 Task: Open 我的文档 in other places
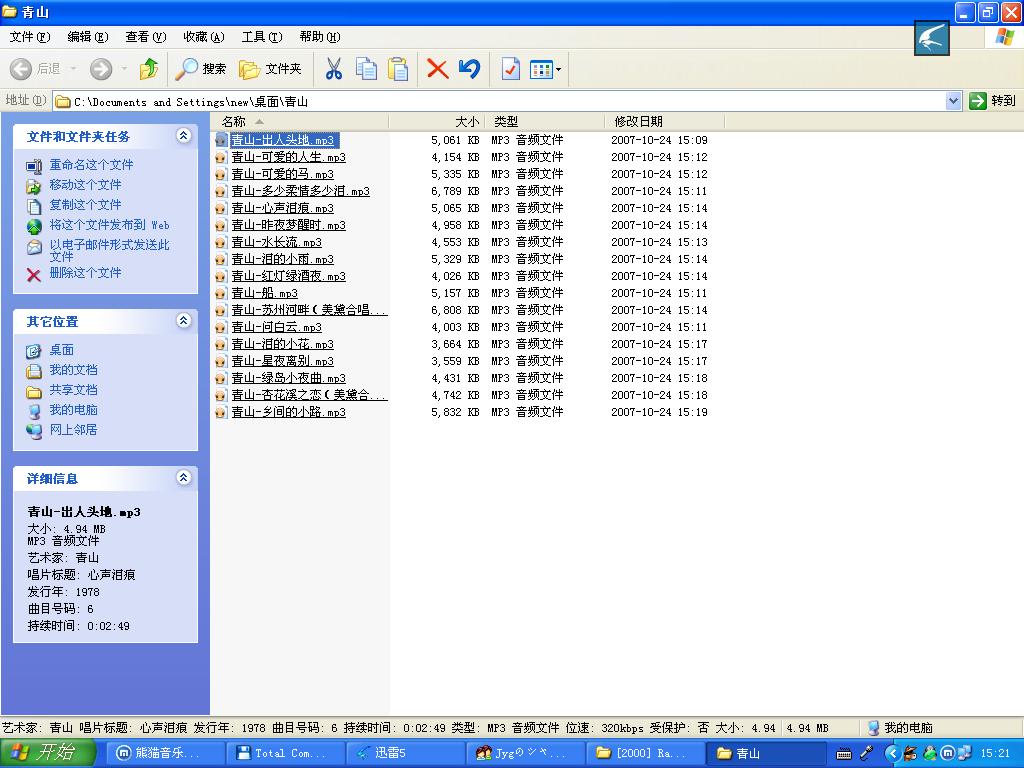pyautogui.click(x=74, y=370)
